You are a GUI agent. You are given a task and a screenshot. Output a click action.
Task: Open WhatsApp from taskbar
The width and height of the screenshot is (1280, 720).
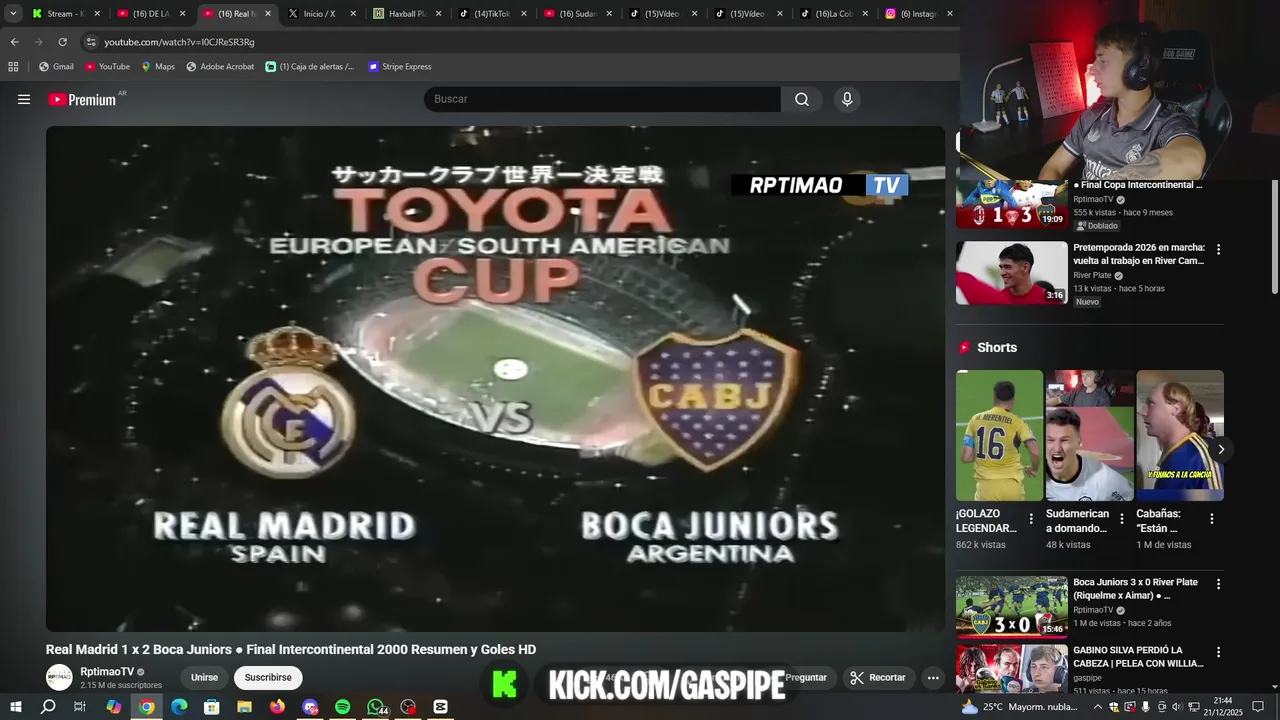pos(376,707)
